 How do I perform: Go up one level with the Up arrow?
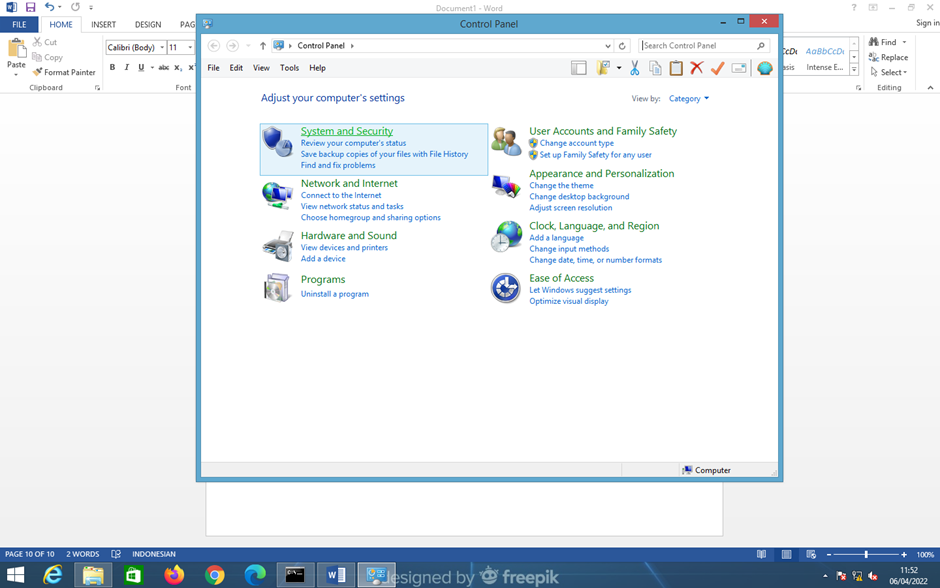(263, 46)
